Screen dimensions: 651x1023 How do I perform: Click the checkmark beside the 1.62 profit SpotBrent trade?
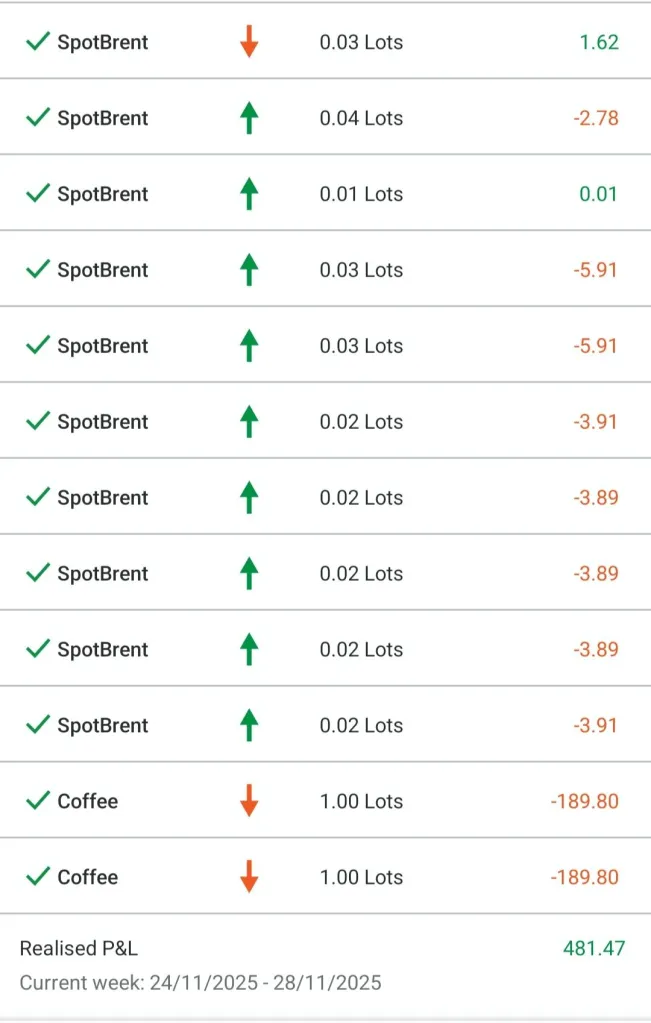(x=38, y=42)
